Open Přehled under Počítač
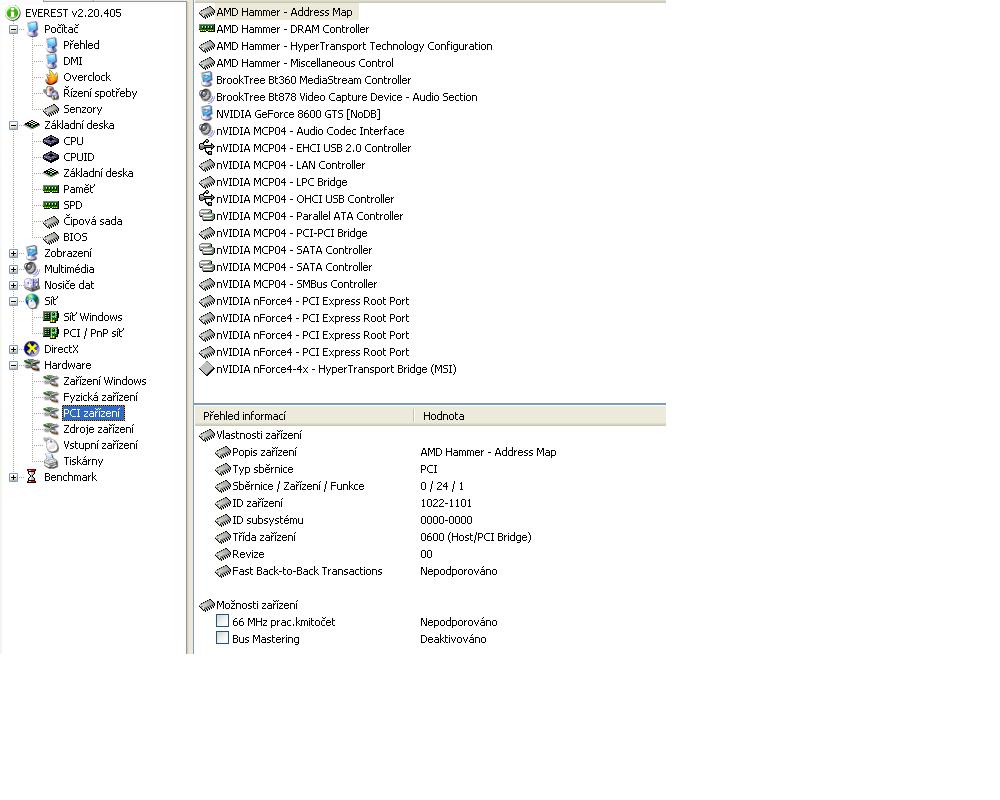 pyautogui.click(x=81, y=45)
